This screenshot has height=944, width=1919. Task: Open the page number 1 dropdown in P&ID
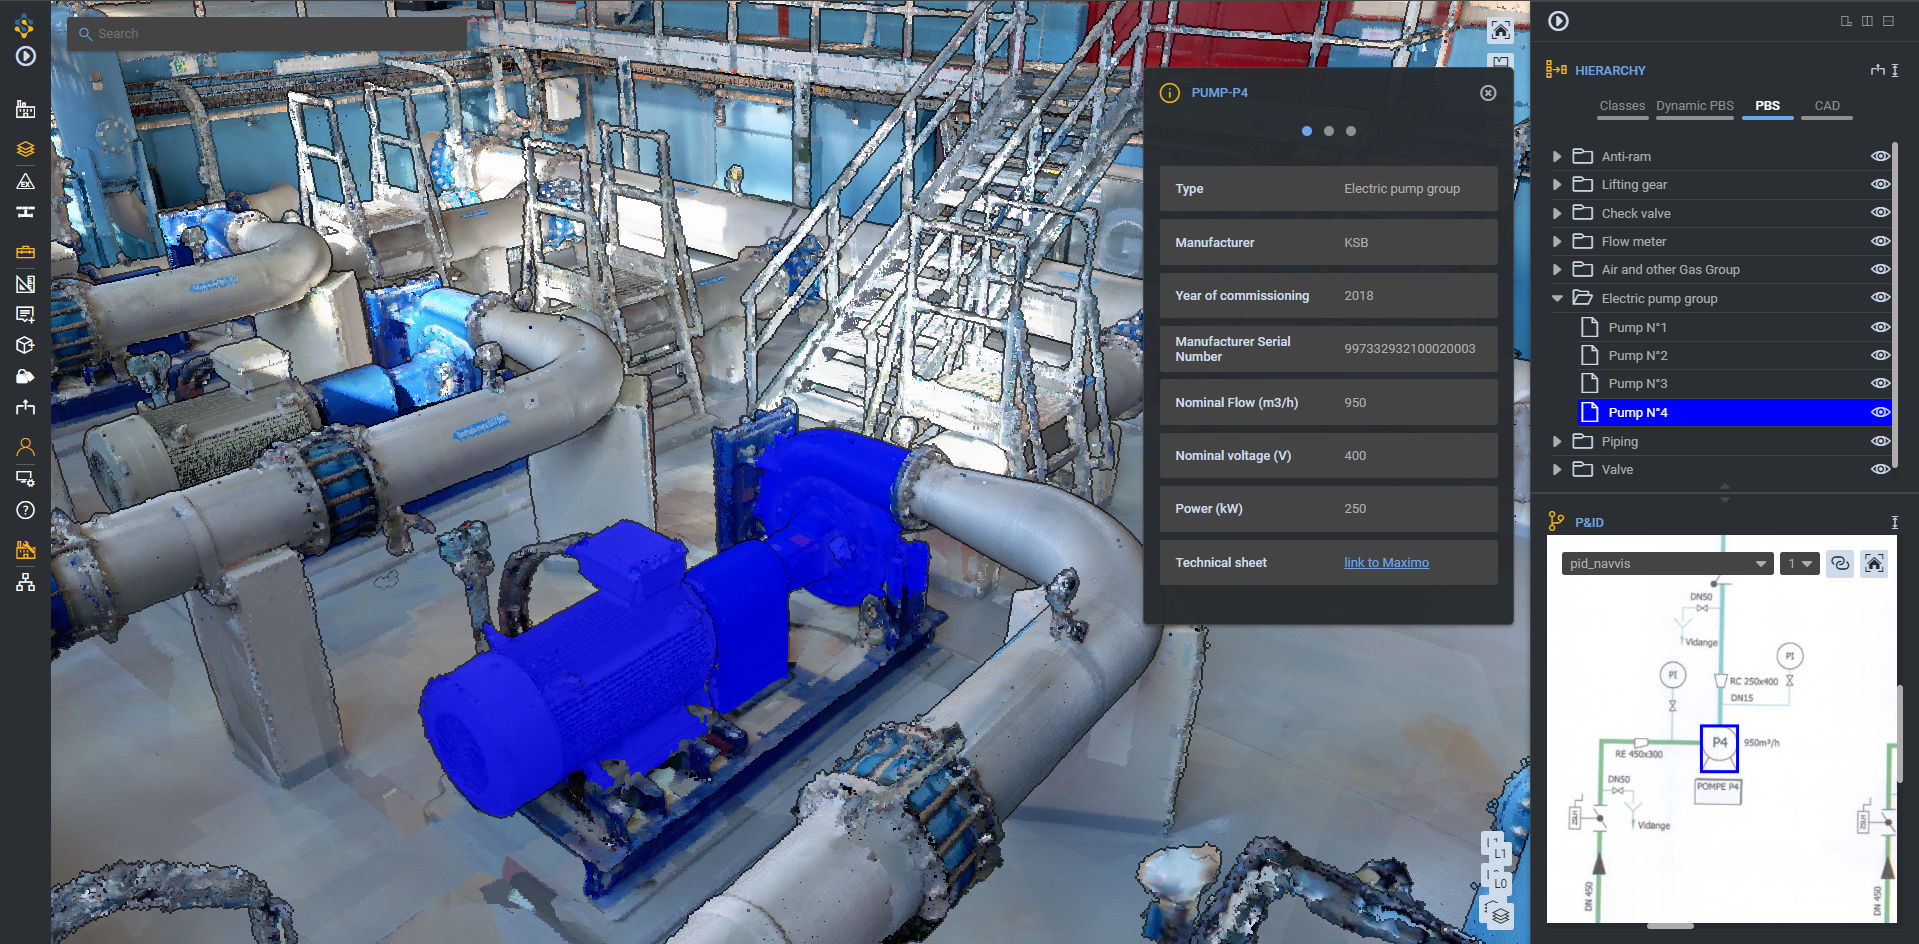[1799, 564]
